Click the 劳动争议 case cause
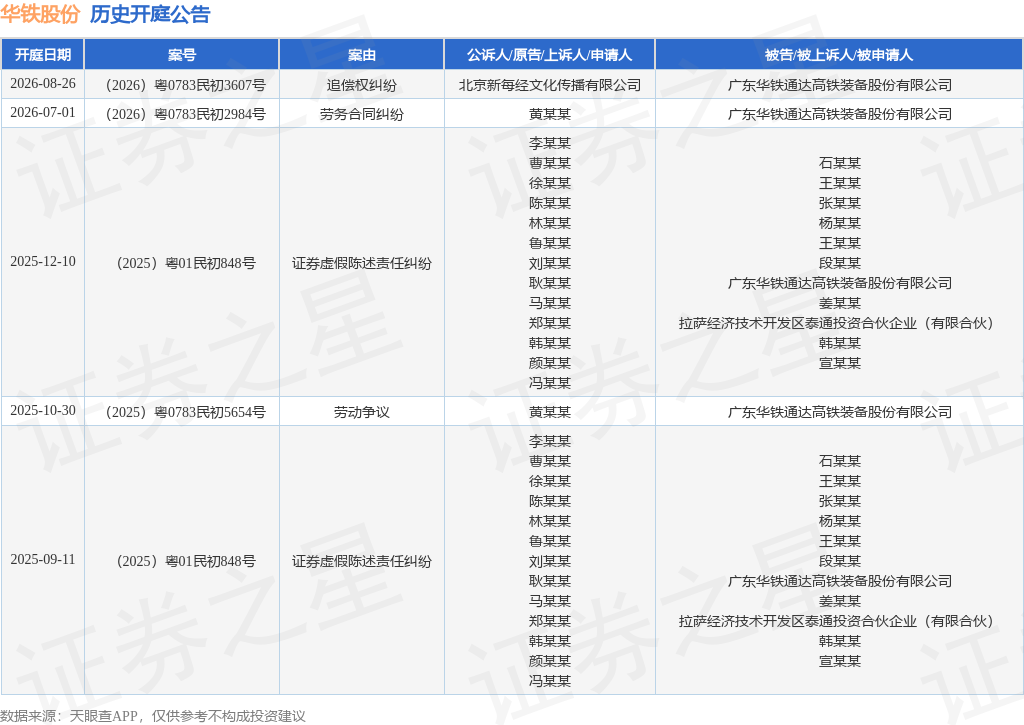Image resolution: width=1024 pixels, height=725 pixels. 362,412
